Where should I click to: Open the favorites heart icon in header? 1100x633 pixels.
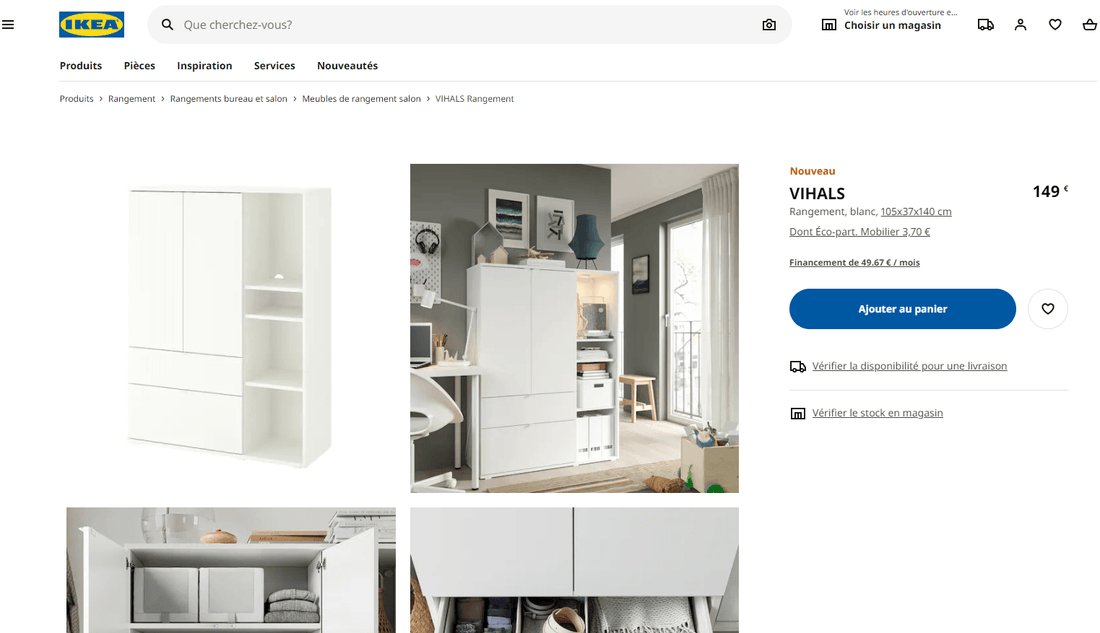1055,24
